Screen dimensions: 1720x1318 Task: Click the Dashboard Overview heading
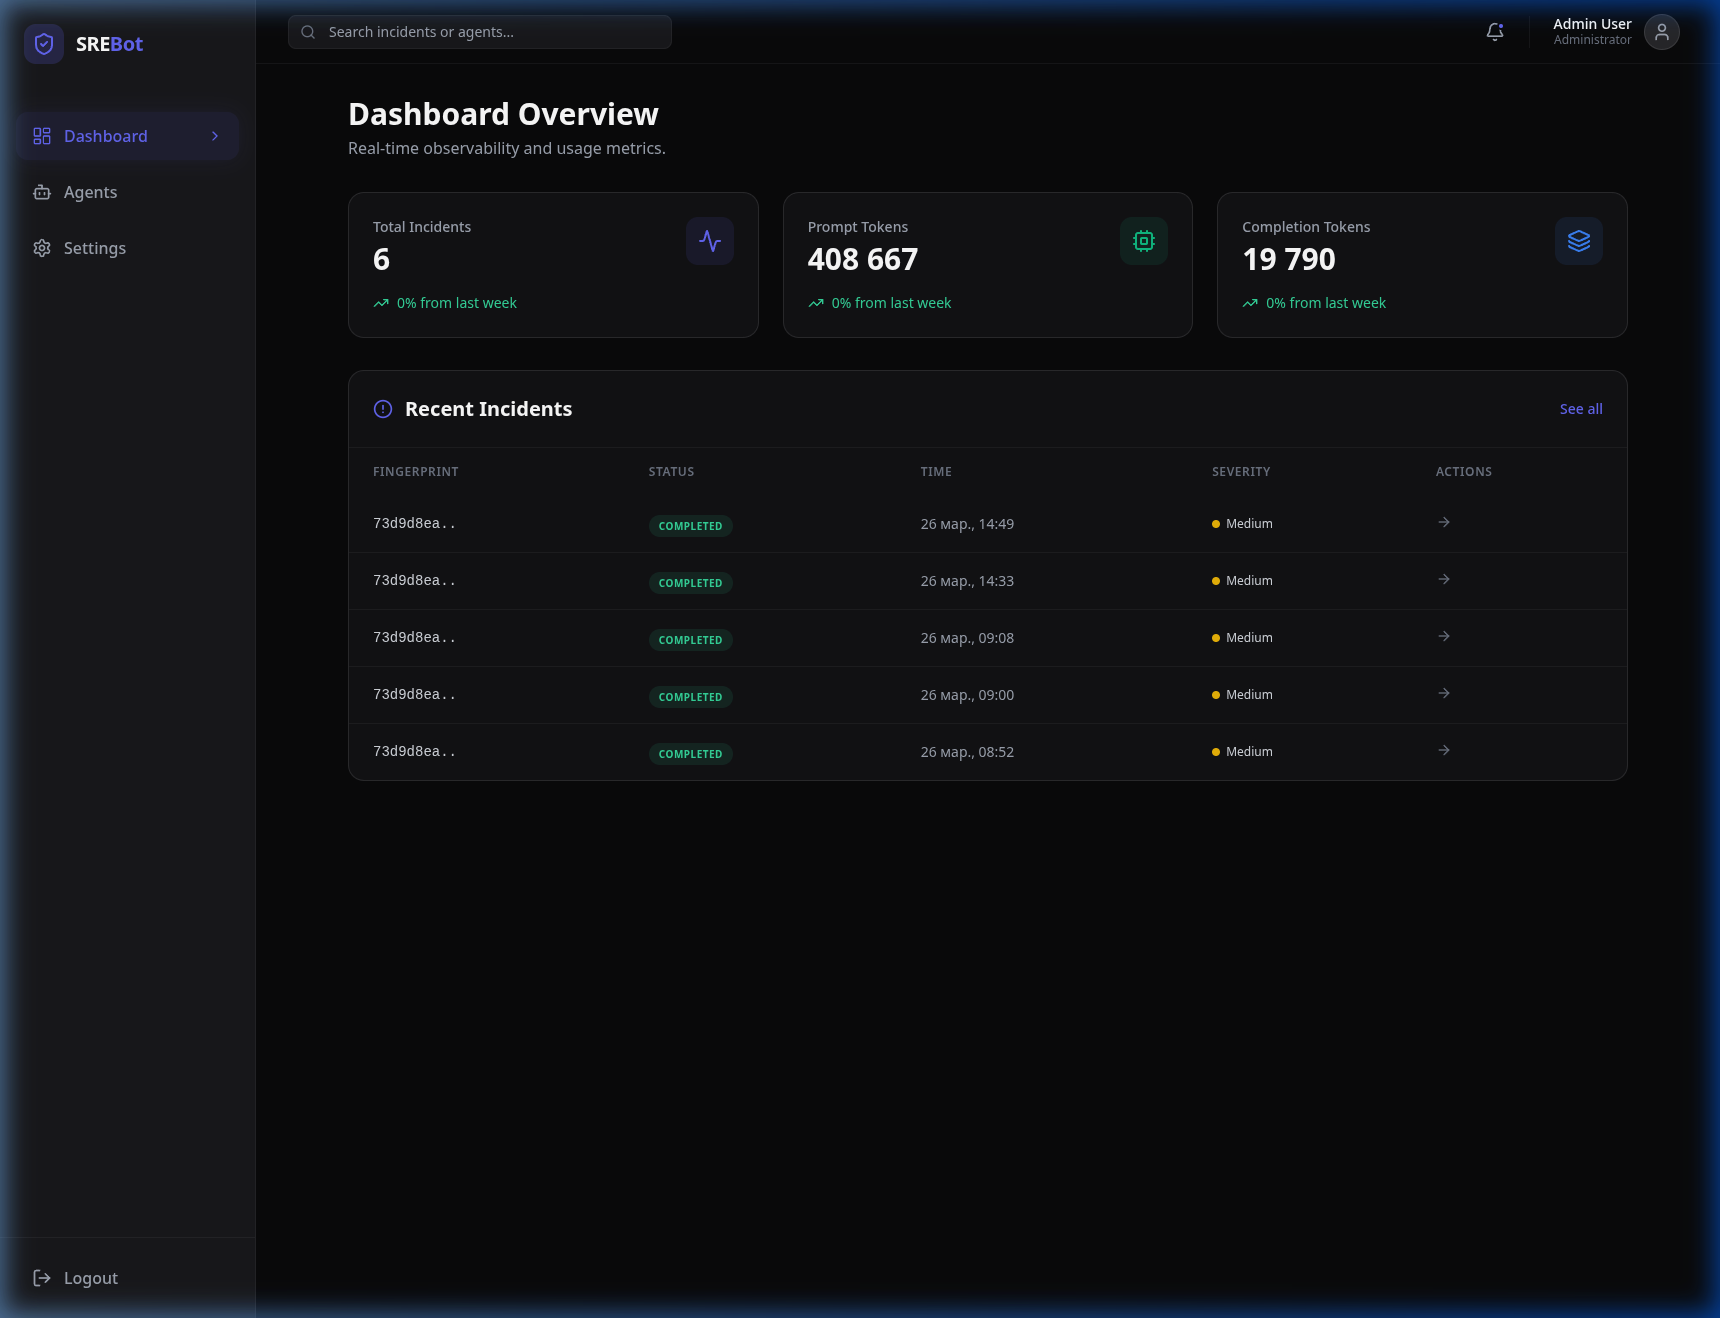(503, 114)
